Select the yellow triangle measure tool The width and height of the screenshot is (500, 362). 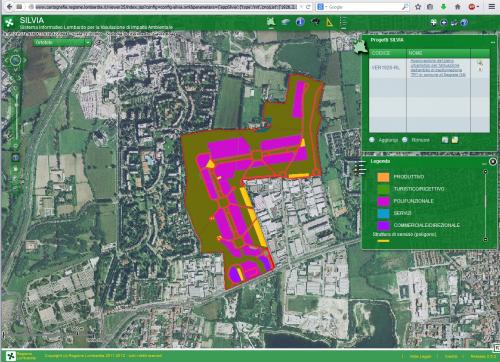[329, 22]
